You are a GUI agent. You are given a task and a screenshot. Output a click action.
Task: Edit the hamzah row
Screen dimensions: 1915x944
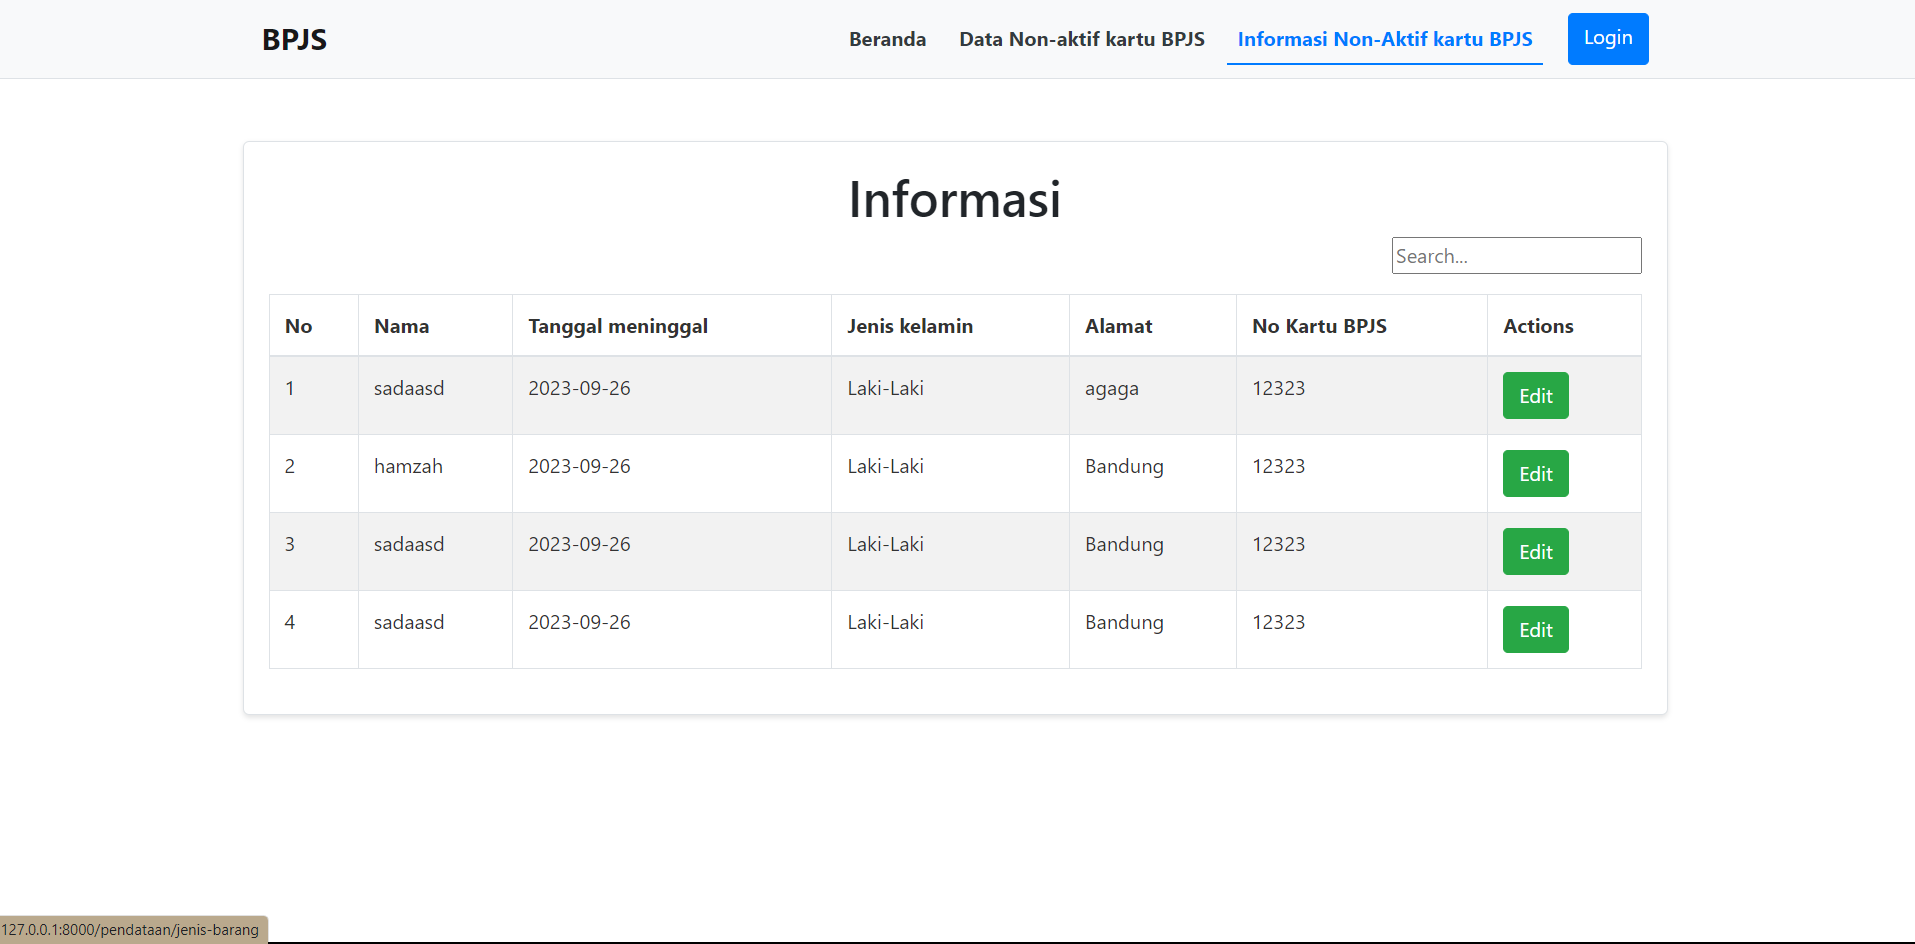coord(1535,474)
